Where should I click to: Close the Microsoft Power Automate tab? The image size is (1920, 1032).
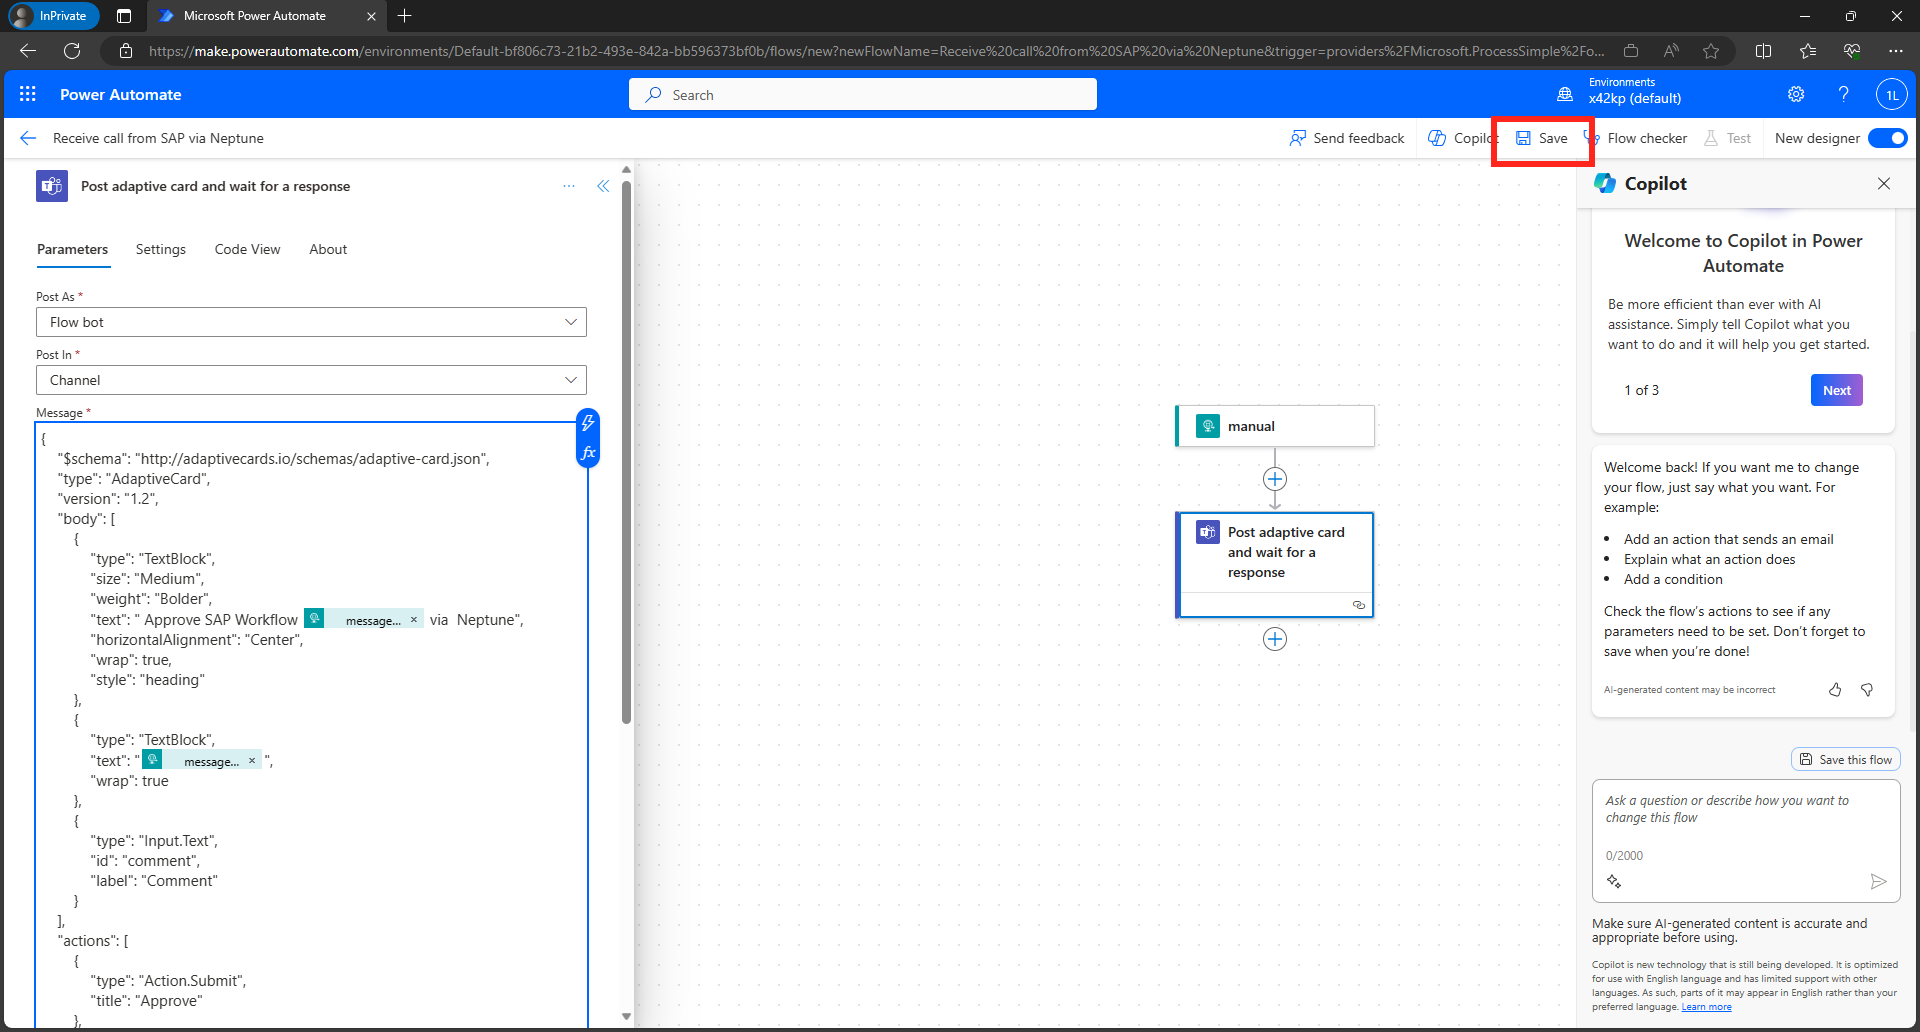point(371,16)
